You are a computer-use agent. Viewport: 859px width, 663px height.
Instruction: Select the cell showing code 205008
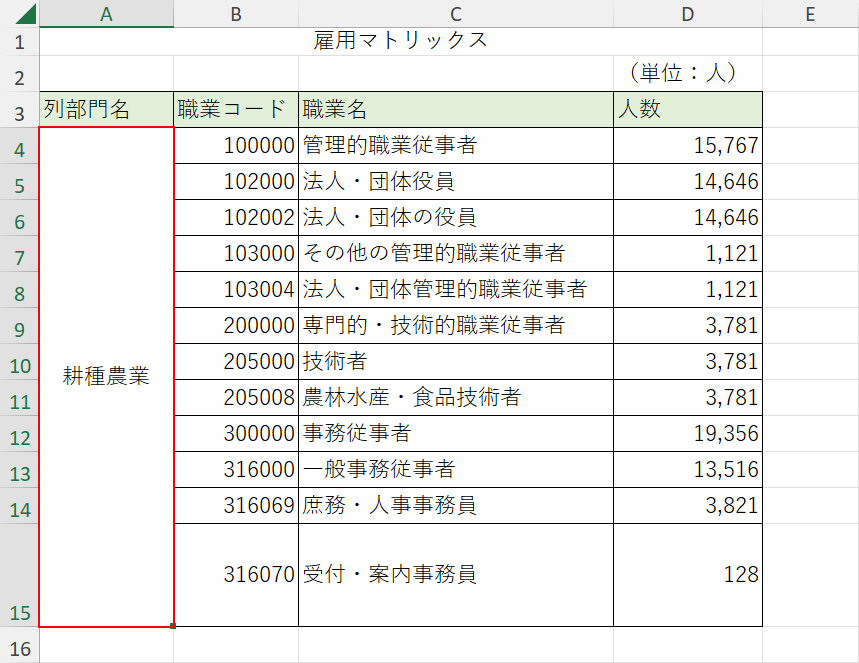pyautogui.click(x=235, y=397)
